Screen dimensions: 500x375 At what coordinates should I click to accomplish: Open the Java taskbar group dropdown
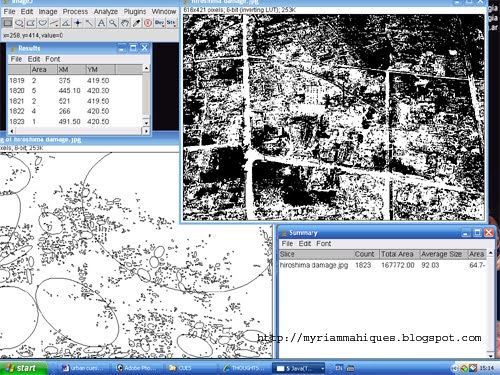[322, 368]
